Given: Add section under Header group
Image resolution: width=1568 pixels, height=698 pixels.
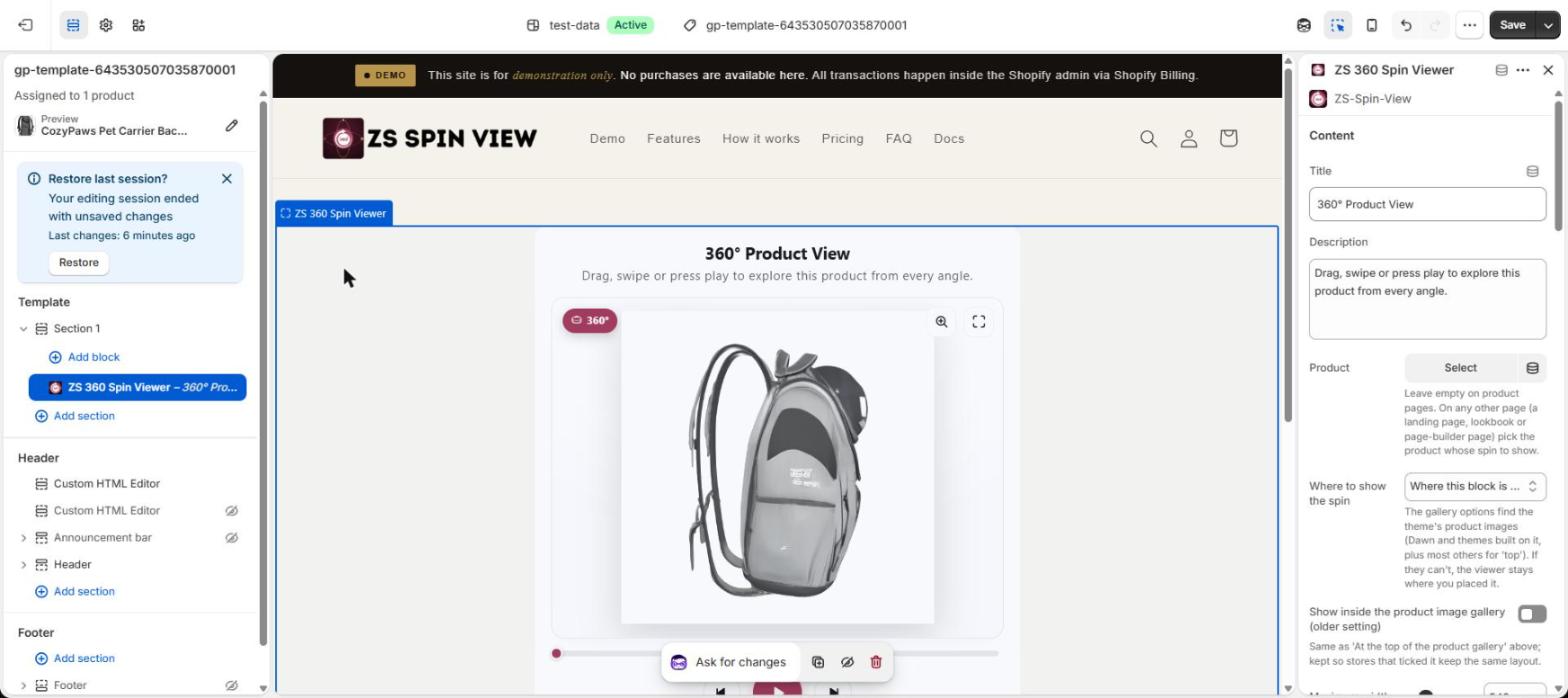Looking at the screenshot, I should [x=75, y=592].
